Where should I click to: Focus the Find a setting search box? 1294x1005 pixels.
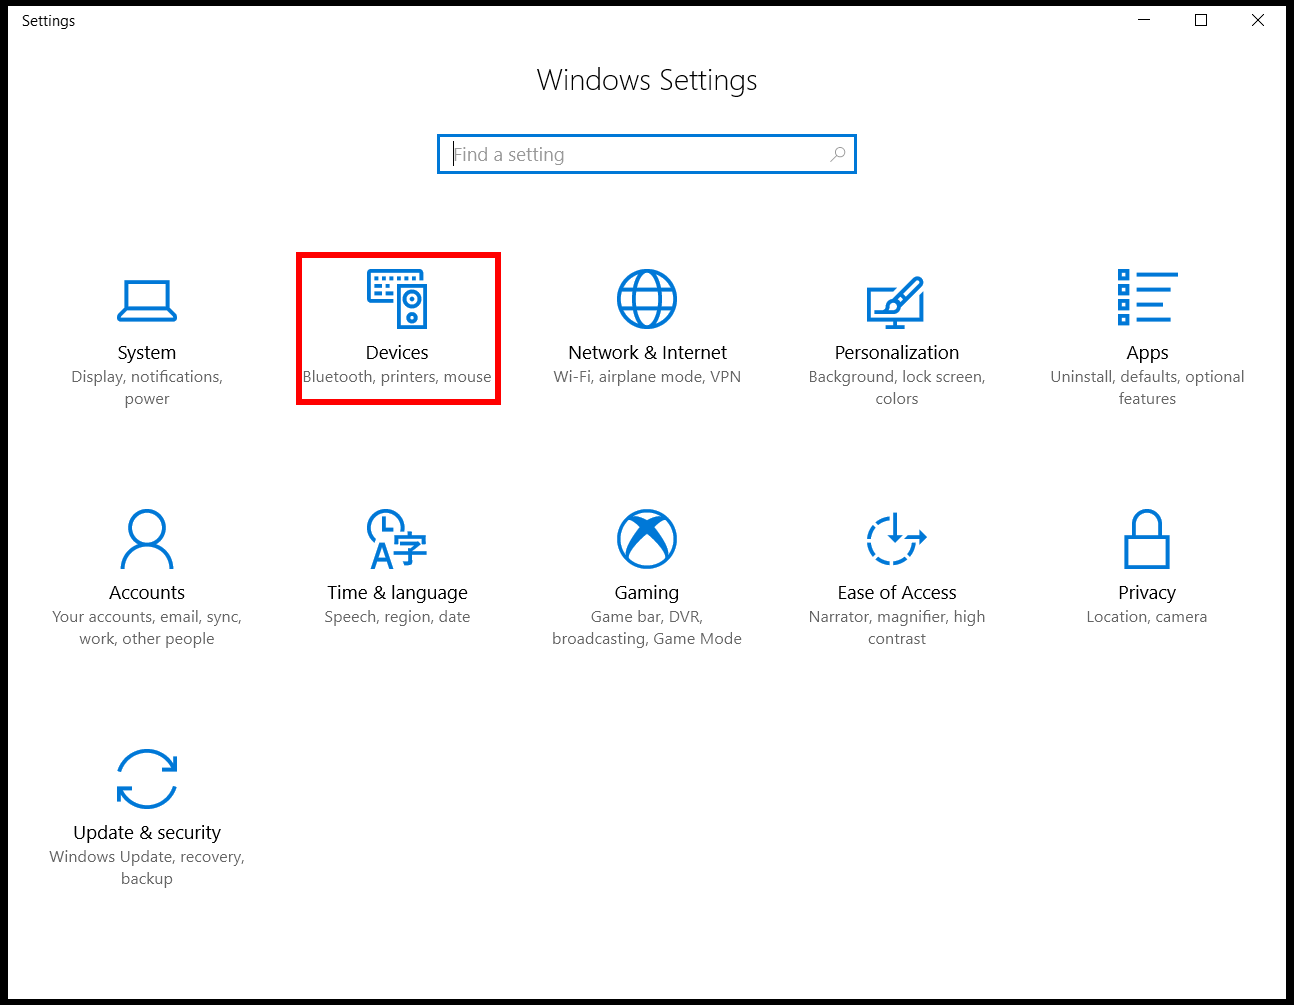point(647,154)
